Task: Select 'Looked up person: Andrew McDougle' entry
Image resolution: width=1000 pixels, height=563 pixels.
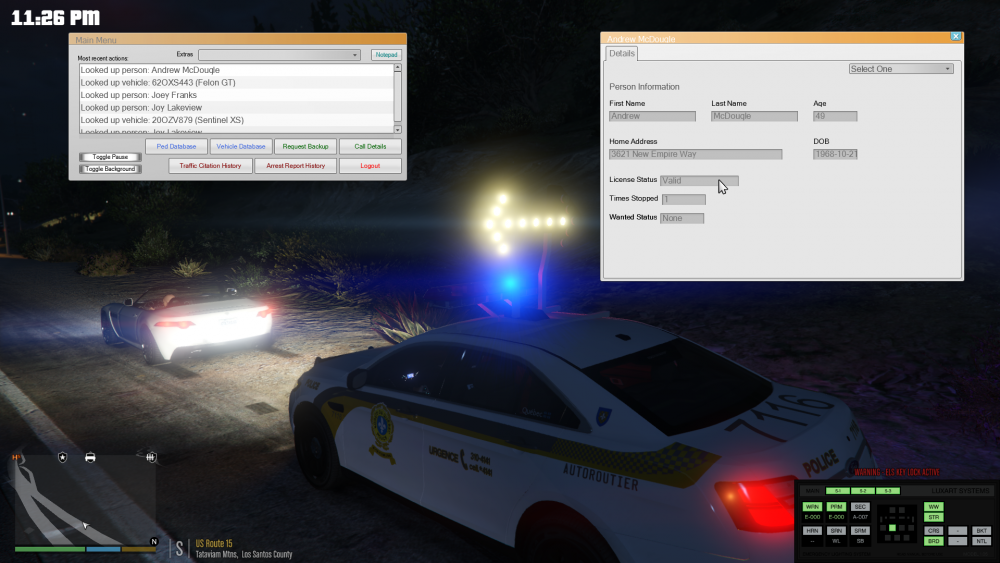Action: click(x=237, y=70)
